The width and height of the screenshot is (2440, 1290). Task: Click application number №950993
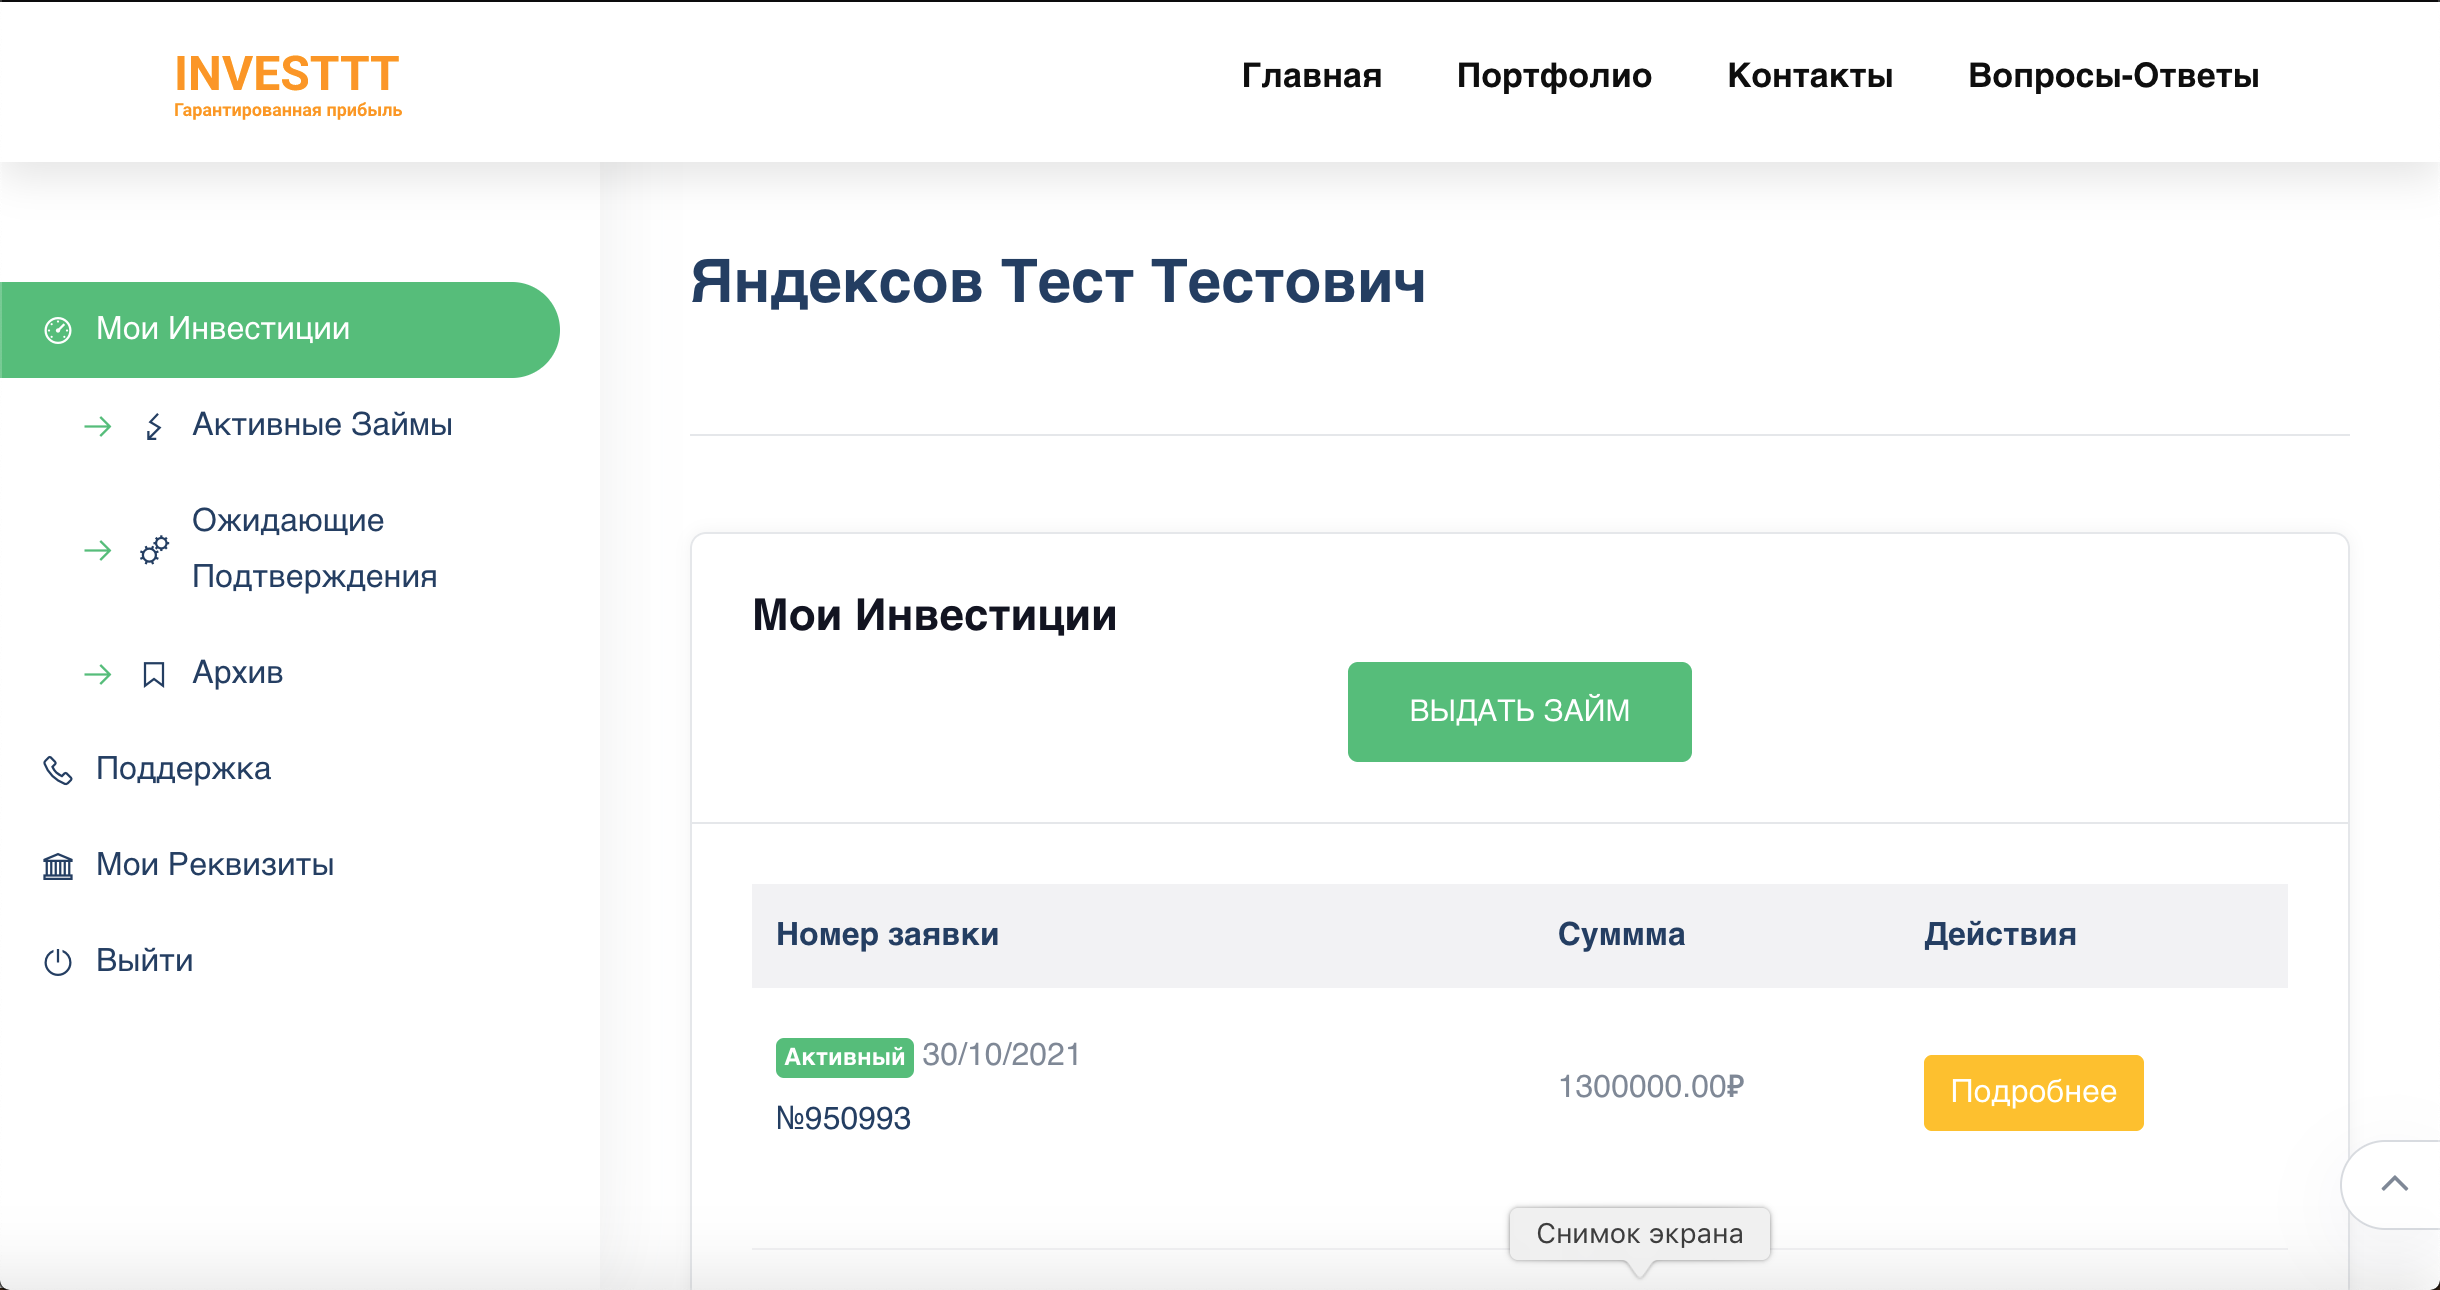(x=843, y=1118)
